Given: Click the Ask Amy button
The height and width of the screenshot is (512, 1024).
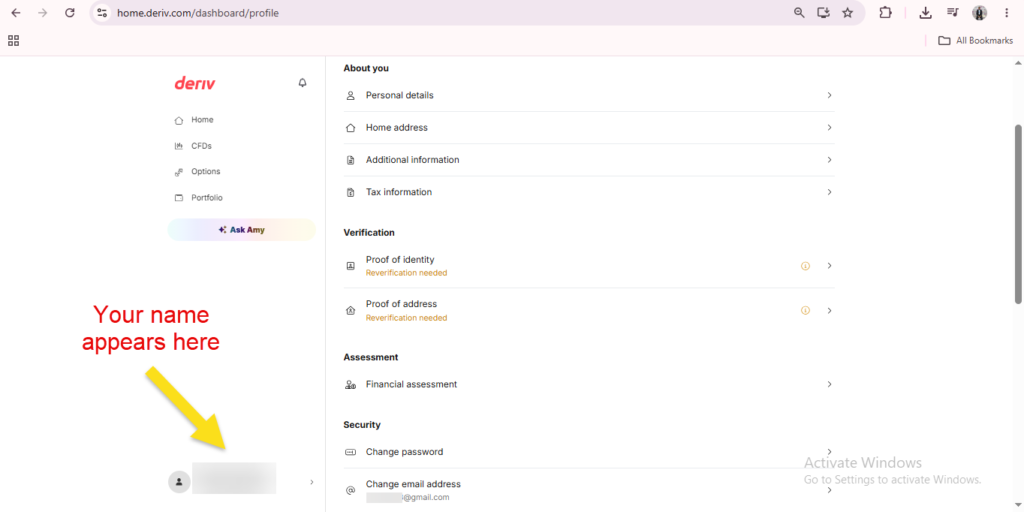Looking at the screenshot, I should coord(242,230).
